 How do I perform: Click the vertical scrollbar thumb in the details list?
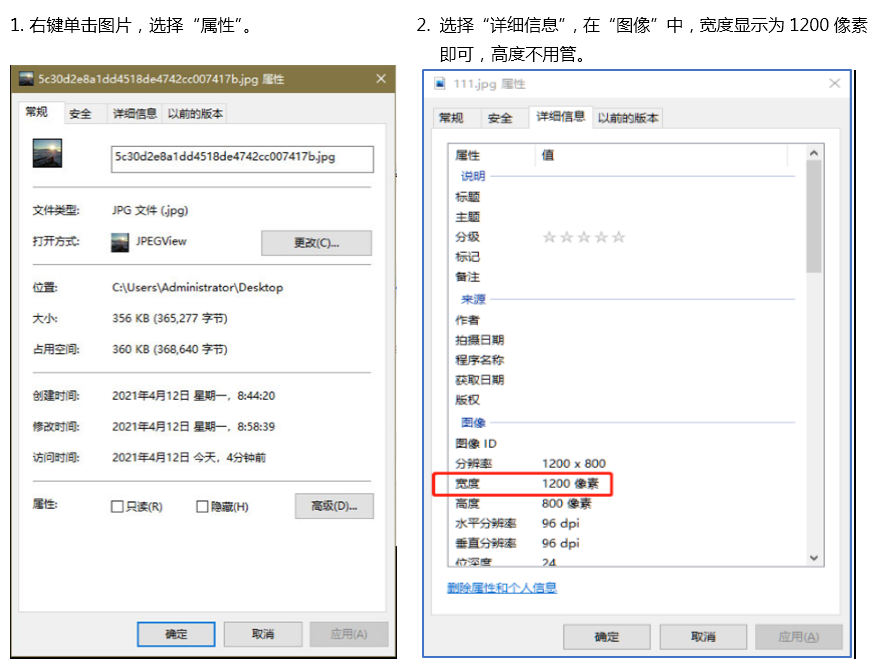coord(813,215)
